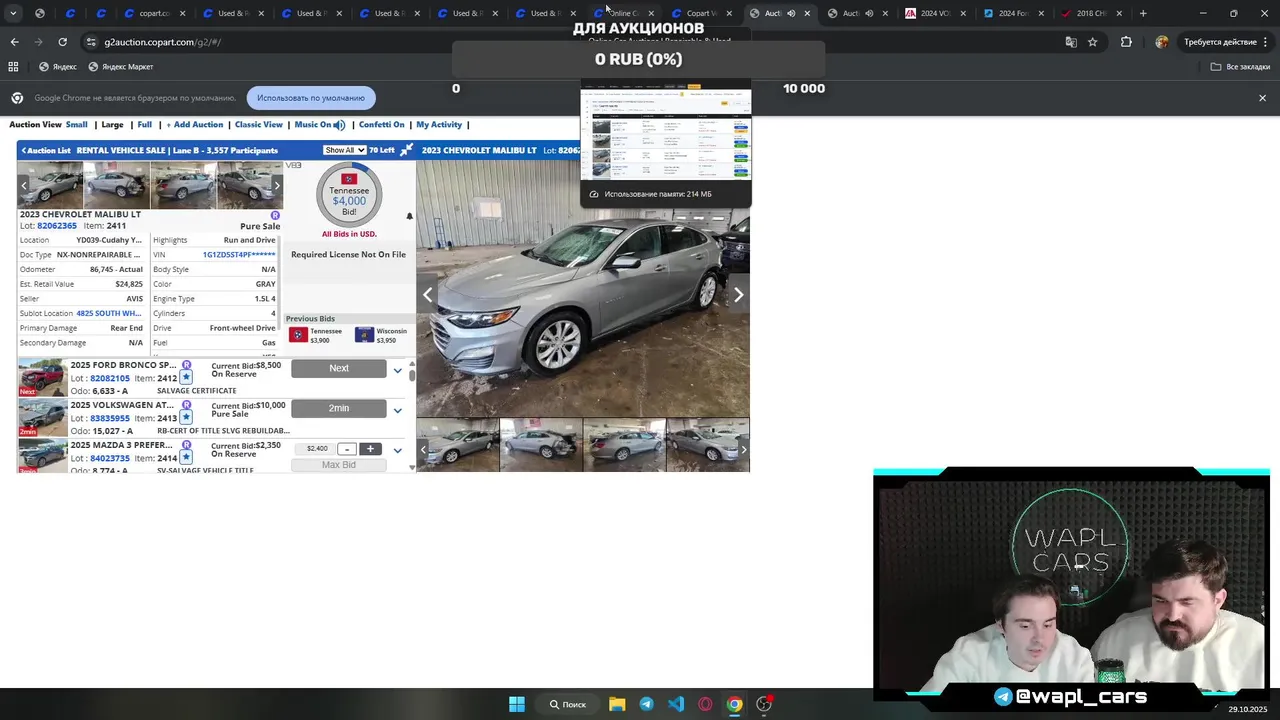Expand the Volkswagen row chevron

397,410
